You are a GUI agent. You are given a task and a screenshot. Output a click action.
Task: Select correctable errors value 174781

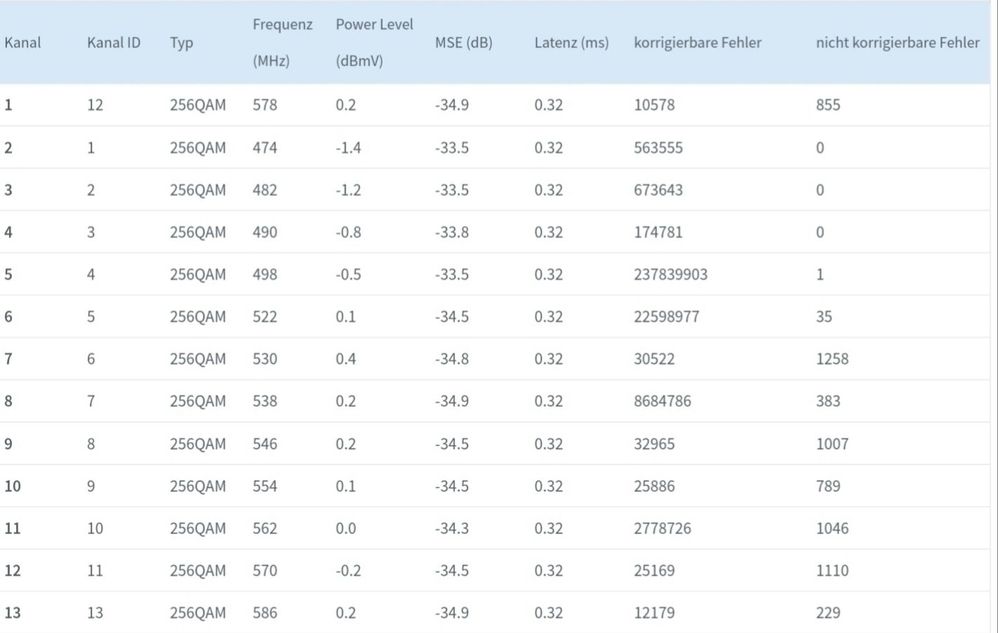pyautogui.click(x=658, y=232)
